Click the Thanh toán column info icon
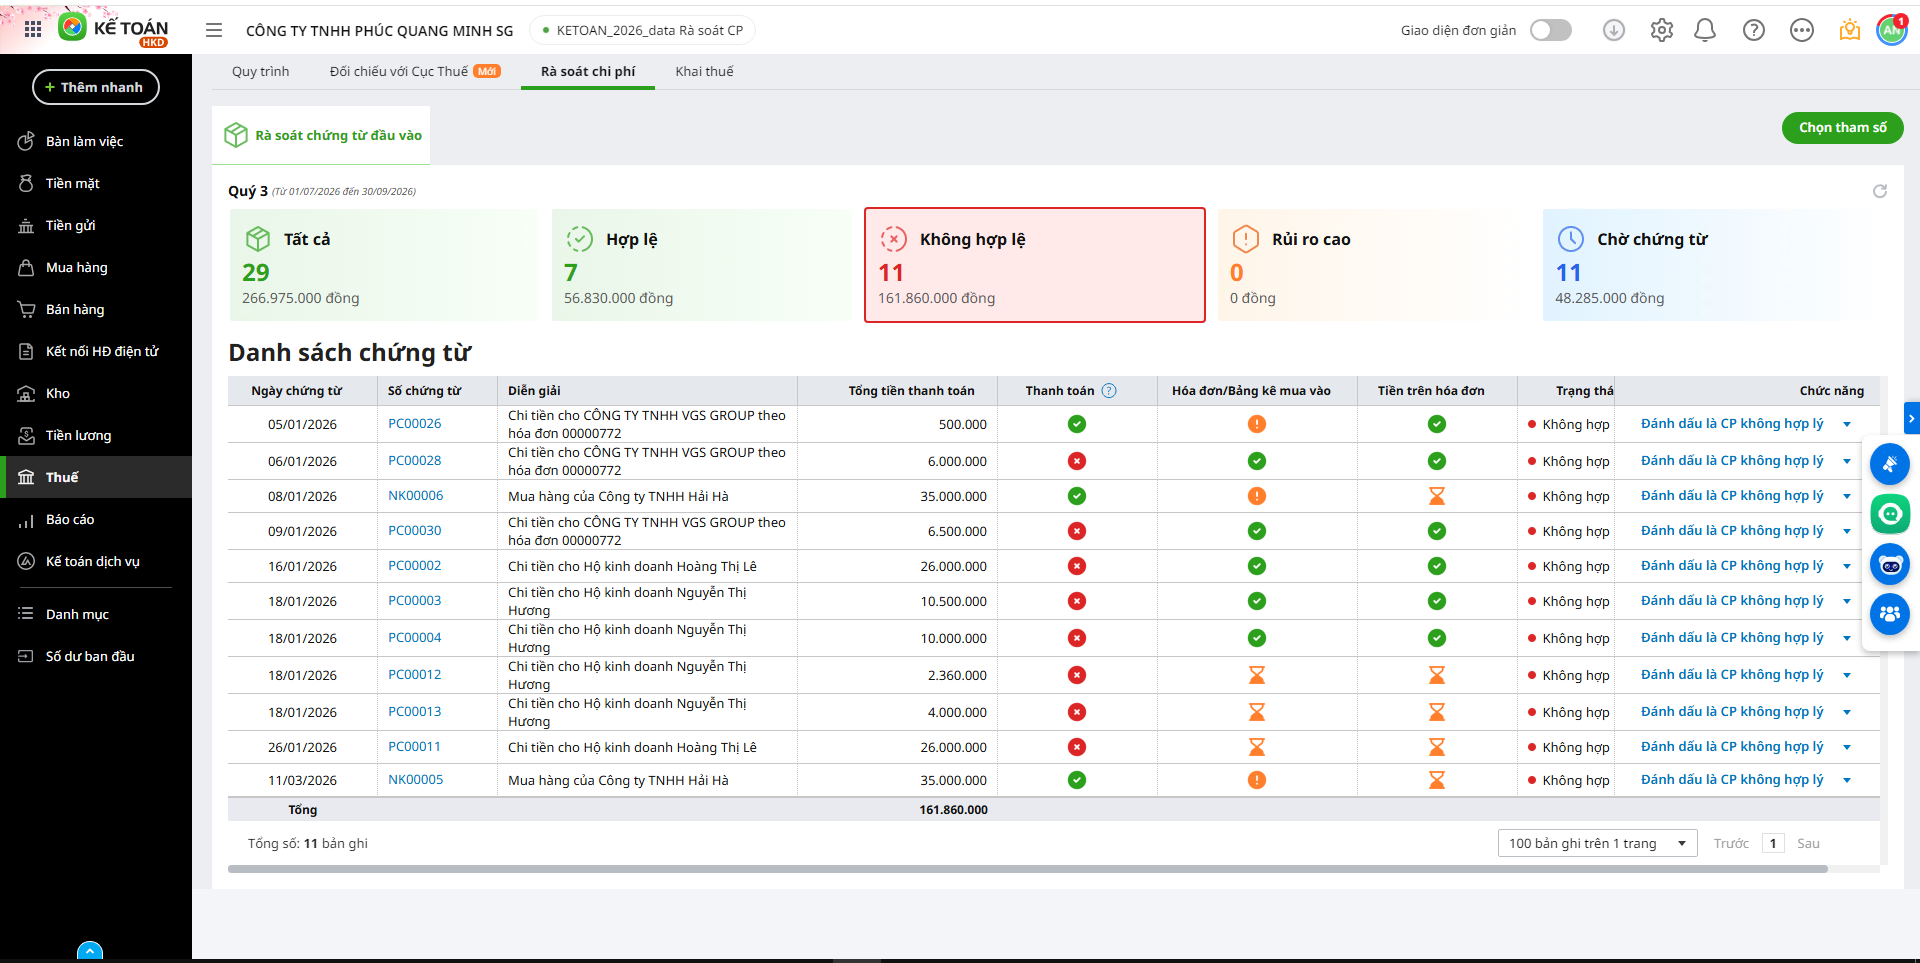Screen dimensions: 1920x963 click(1109, 391)
